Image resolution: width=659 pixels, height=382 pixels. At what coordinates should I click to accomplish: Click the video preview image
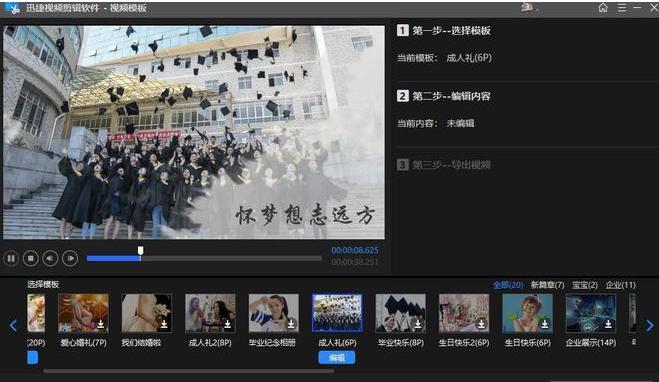pos(194,132)
